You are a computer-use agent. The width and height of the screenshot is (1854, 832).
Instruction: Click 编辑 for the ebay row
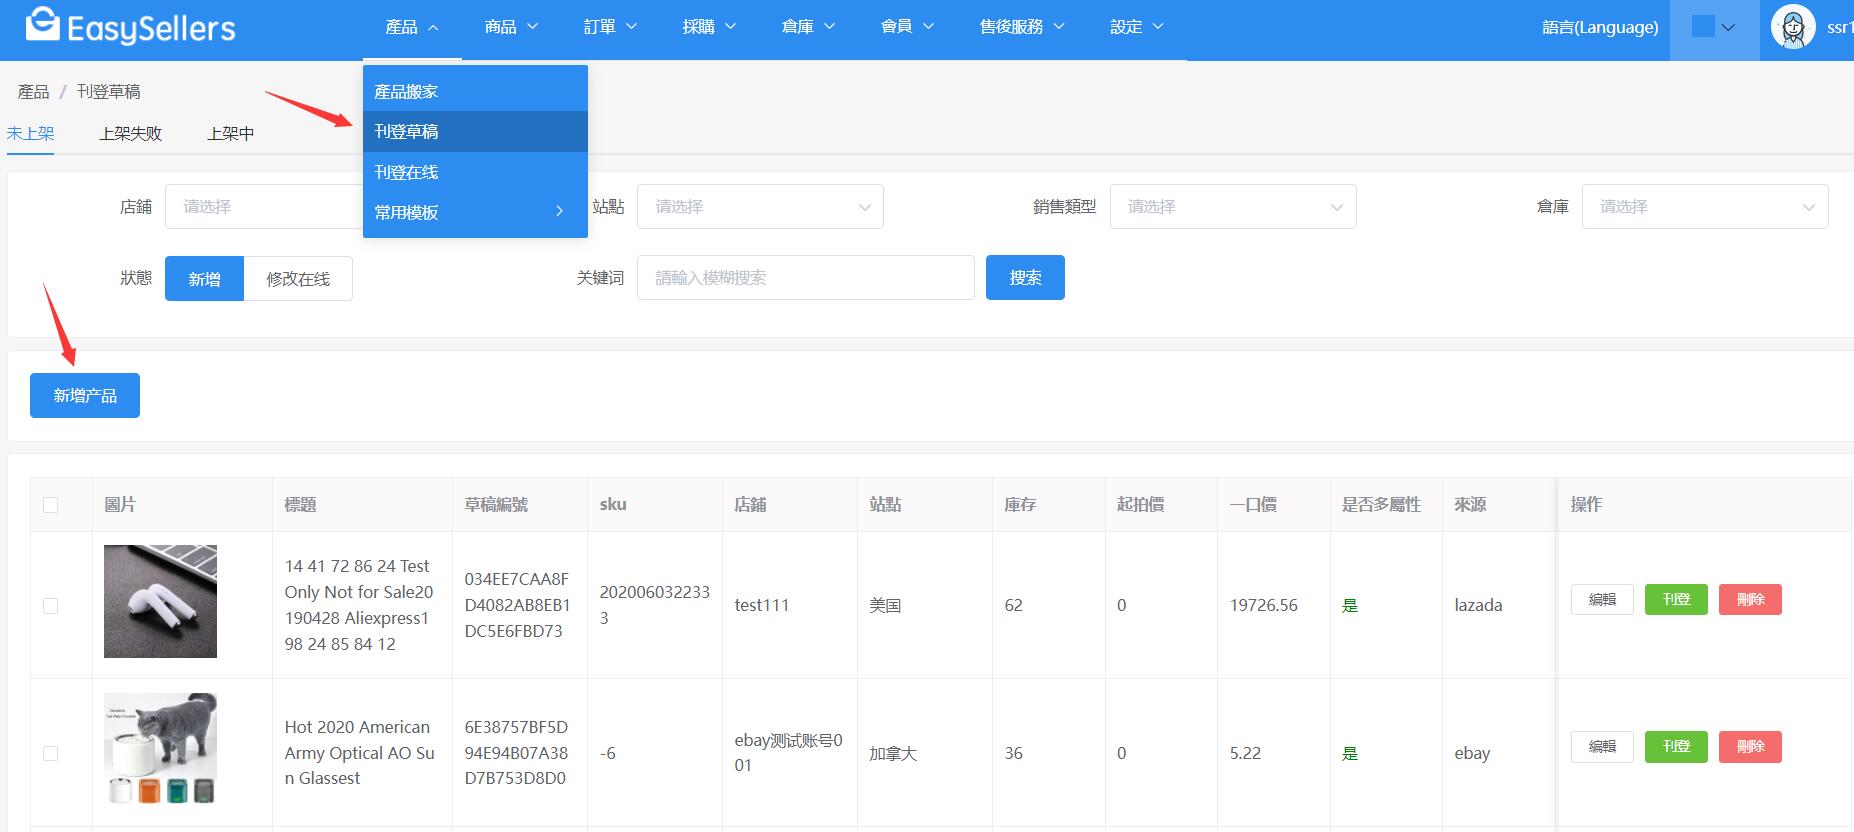coord(1602,746)
